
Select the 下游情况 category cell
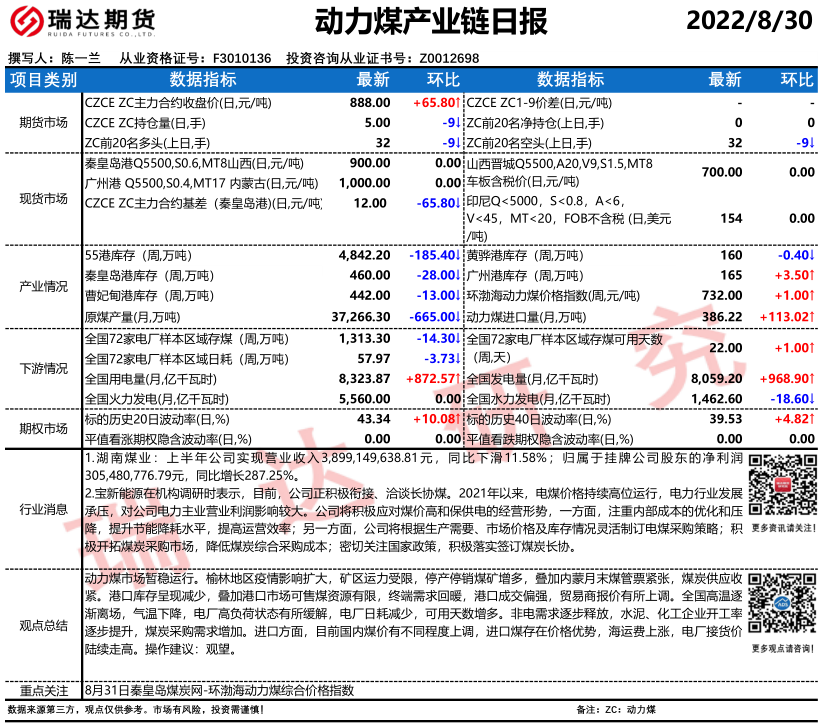(x=43, y=369)
